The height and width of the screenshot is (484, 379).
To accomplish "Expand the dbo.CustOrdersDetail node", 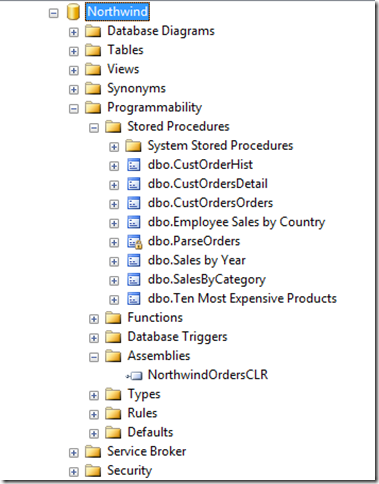I will click(114, 185).
